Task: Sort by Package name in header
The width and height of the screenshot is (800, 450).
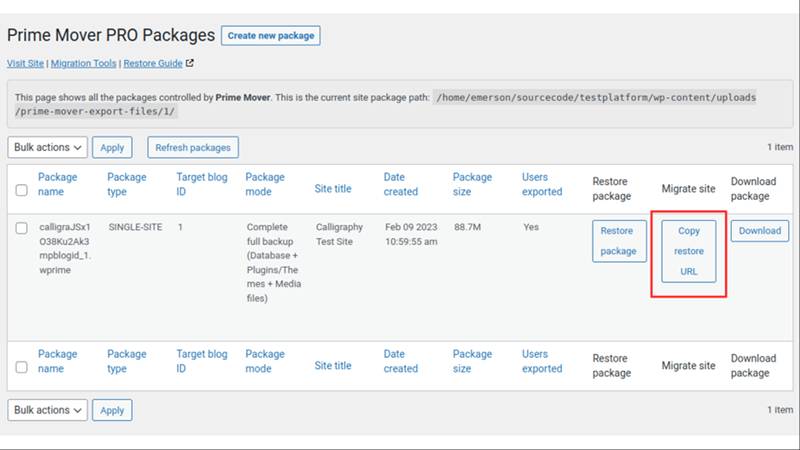Action: (x=57, y=184)
